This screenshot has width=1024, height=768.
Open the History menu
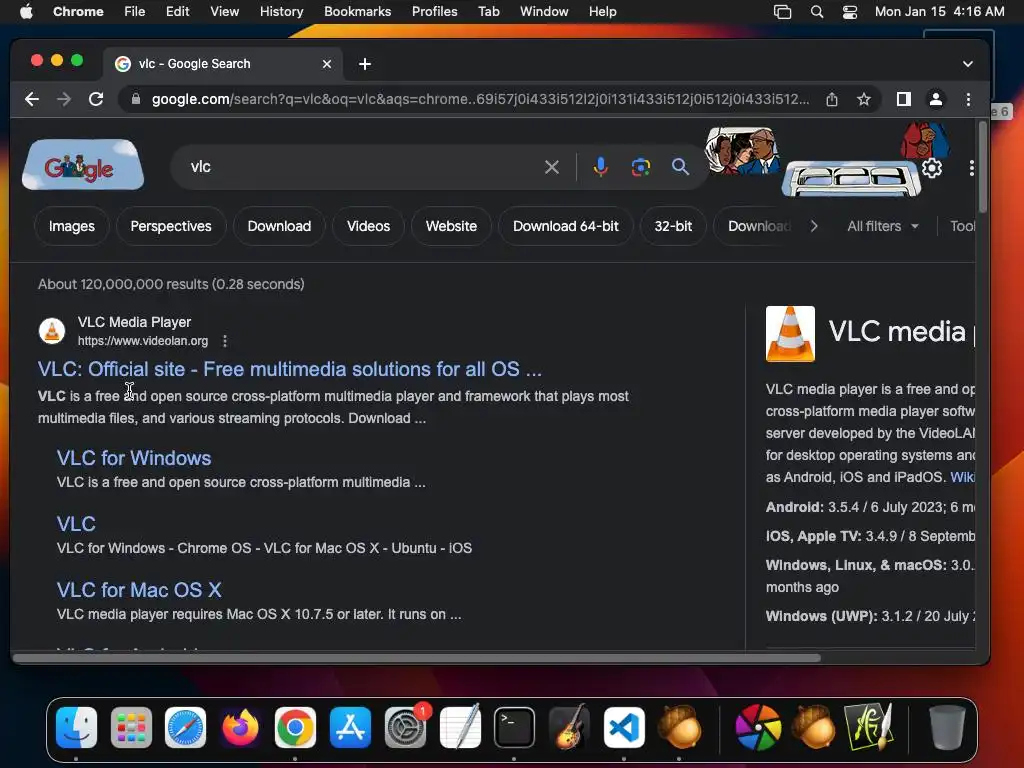tap(281, 12)
